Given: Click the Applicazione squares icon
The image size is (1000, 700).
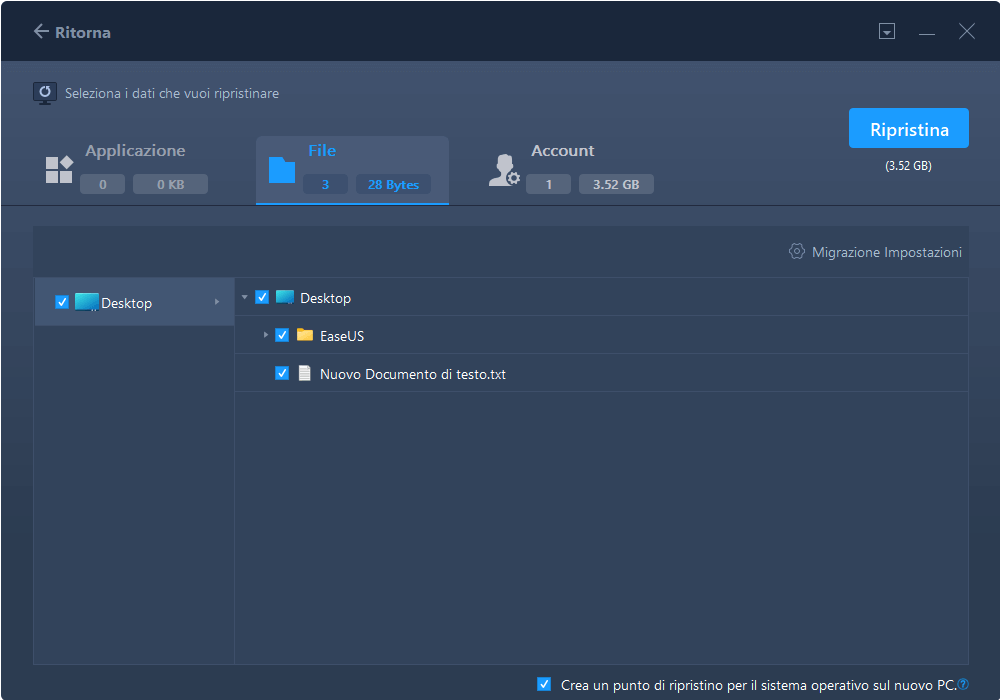Looking at the screenshot, I should [x=59, y=170].
